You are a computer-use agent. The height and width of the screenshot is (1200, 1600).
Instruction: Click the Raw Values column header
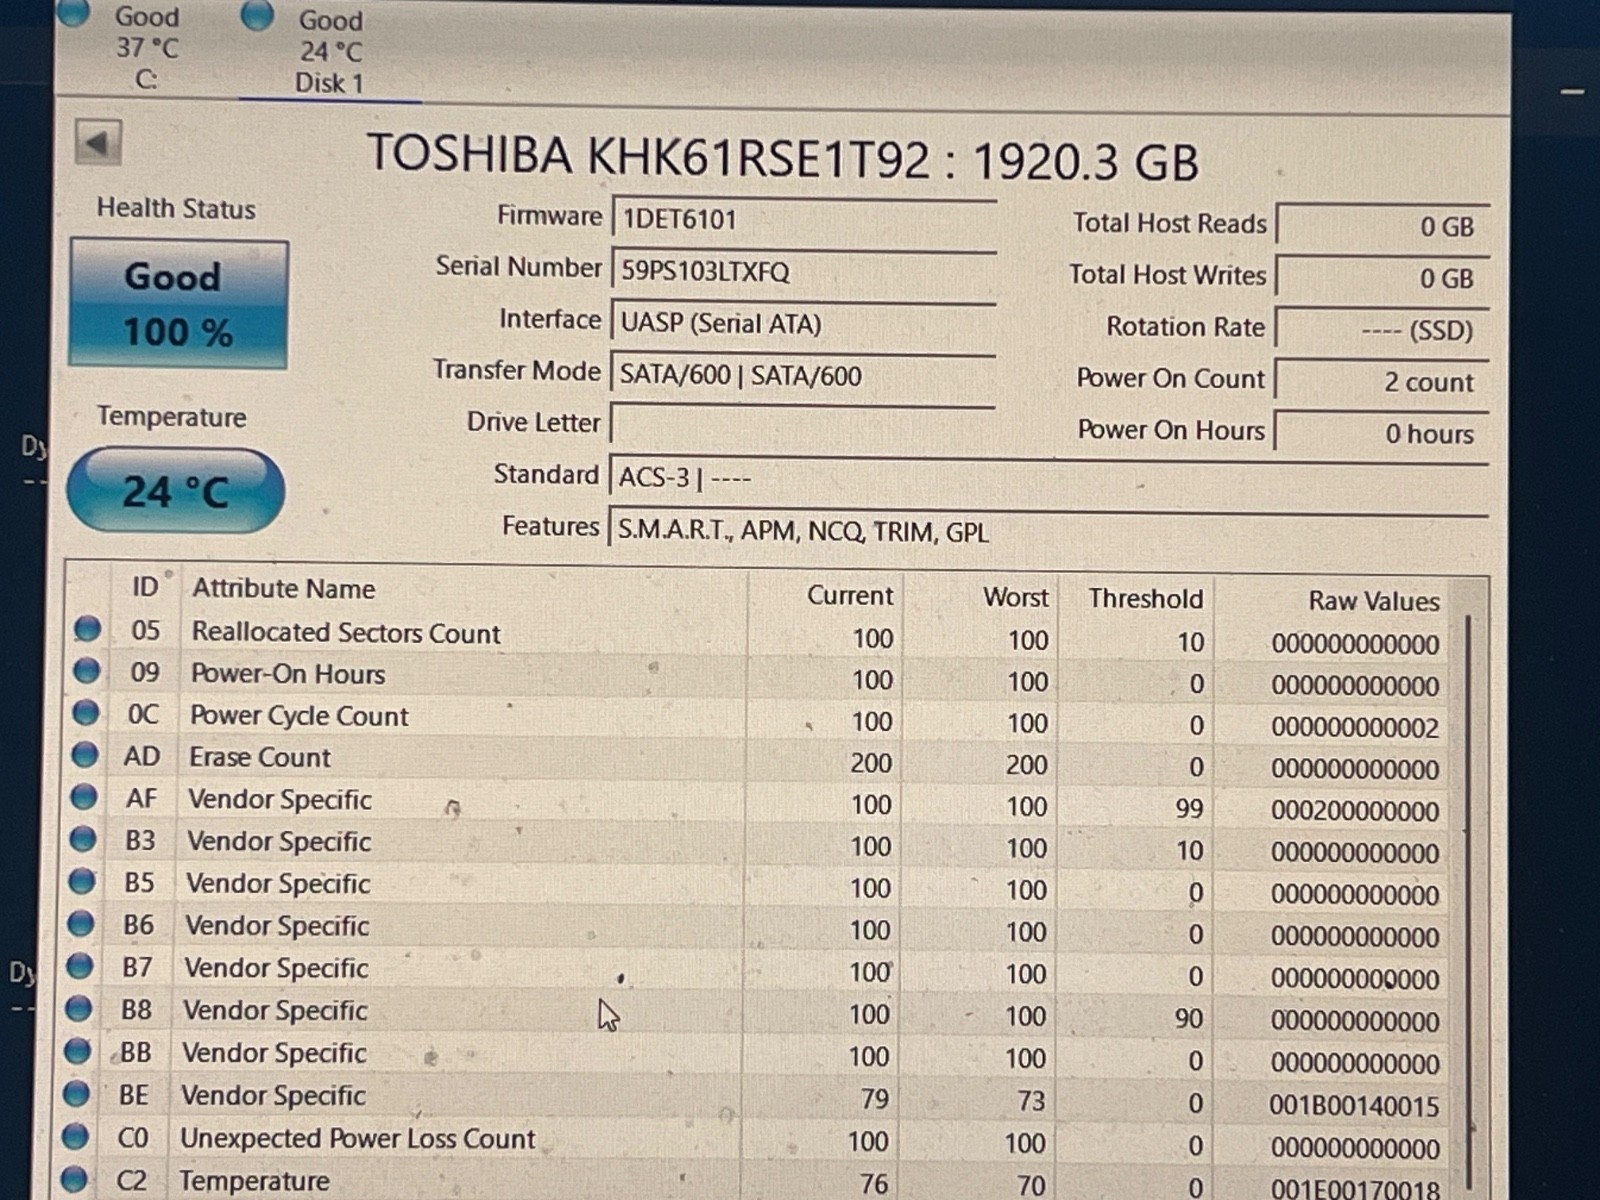pyautogui.click(x=1374, y=601)
